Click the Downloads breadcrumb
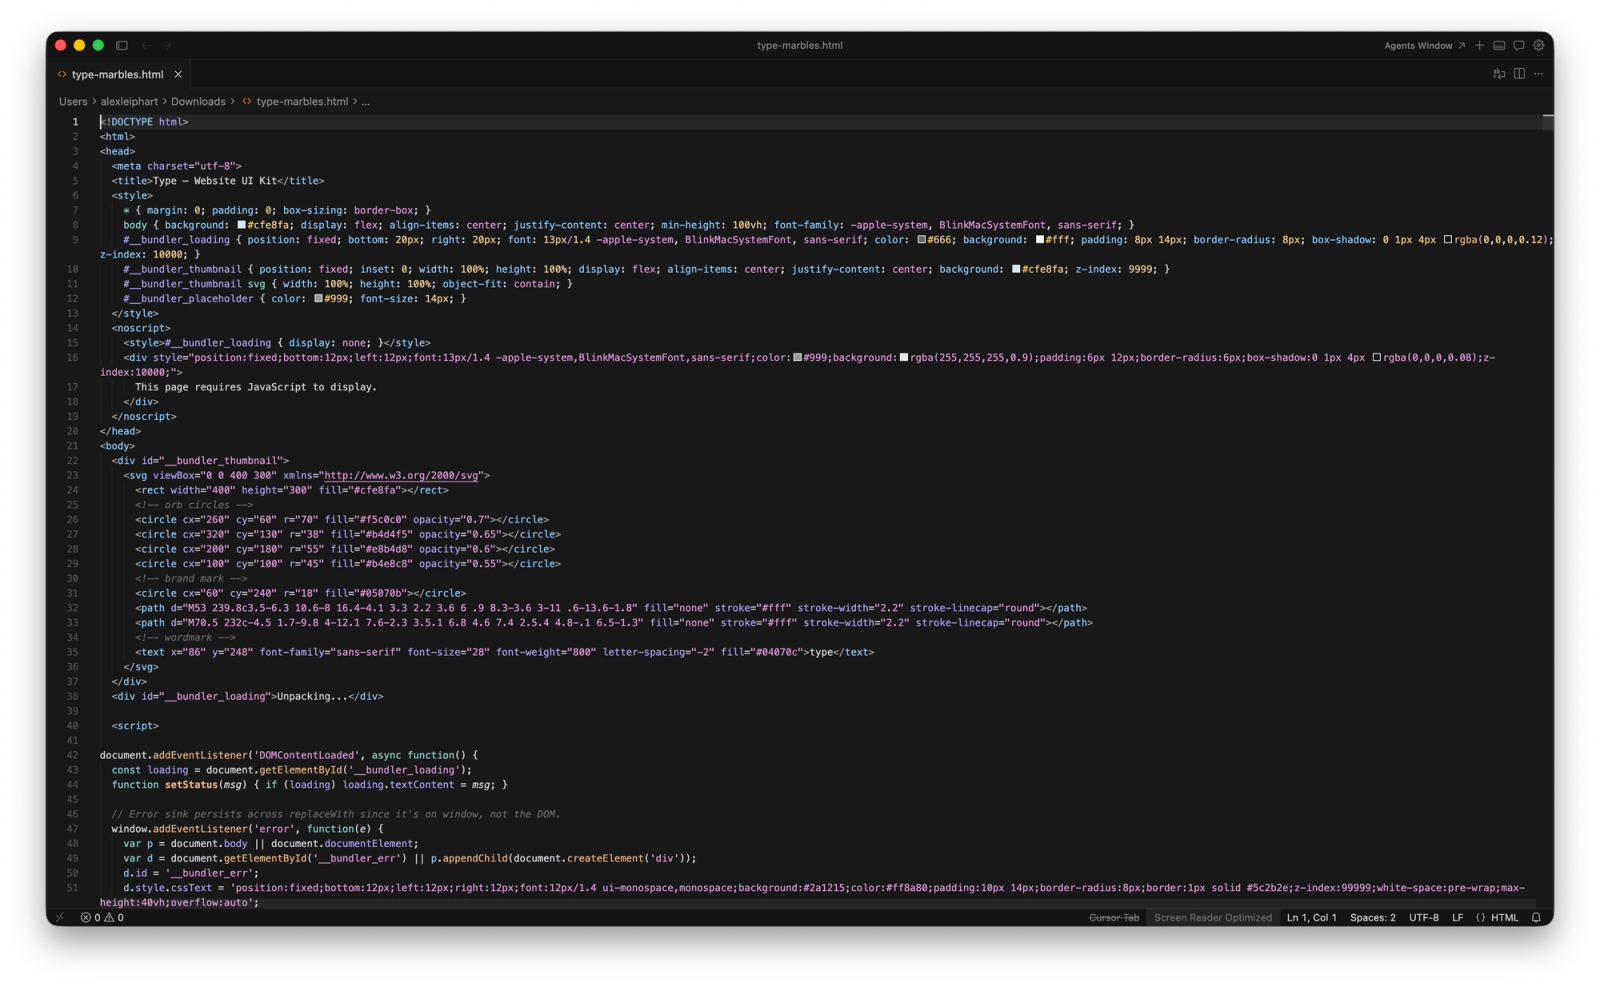The image size is (1600, 987). [198, 101]
